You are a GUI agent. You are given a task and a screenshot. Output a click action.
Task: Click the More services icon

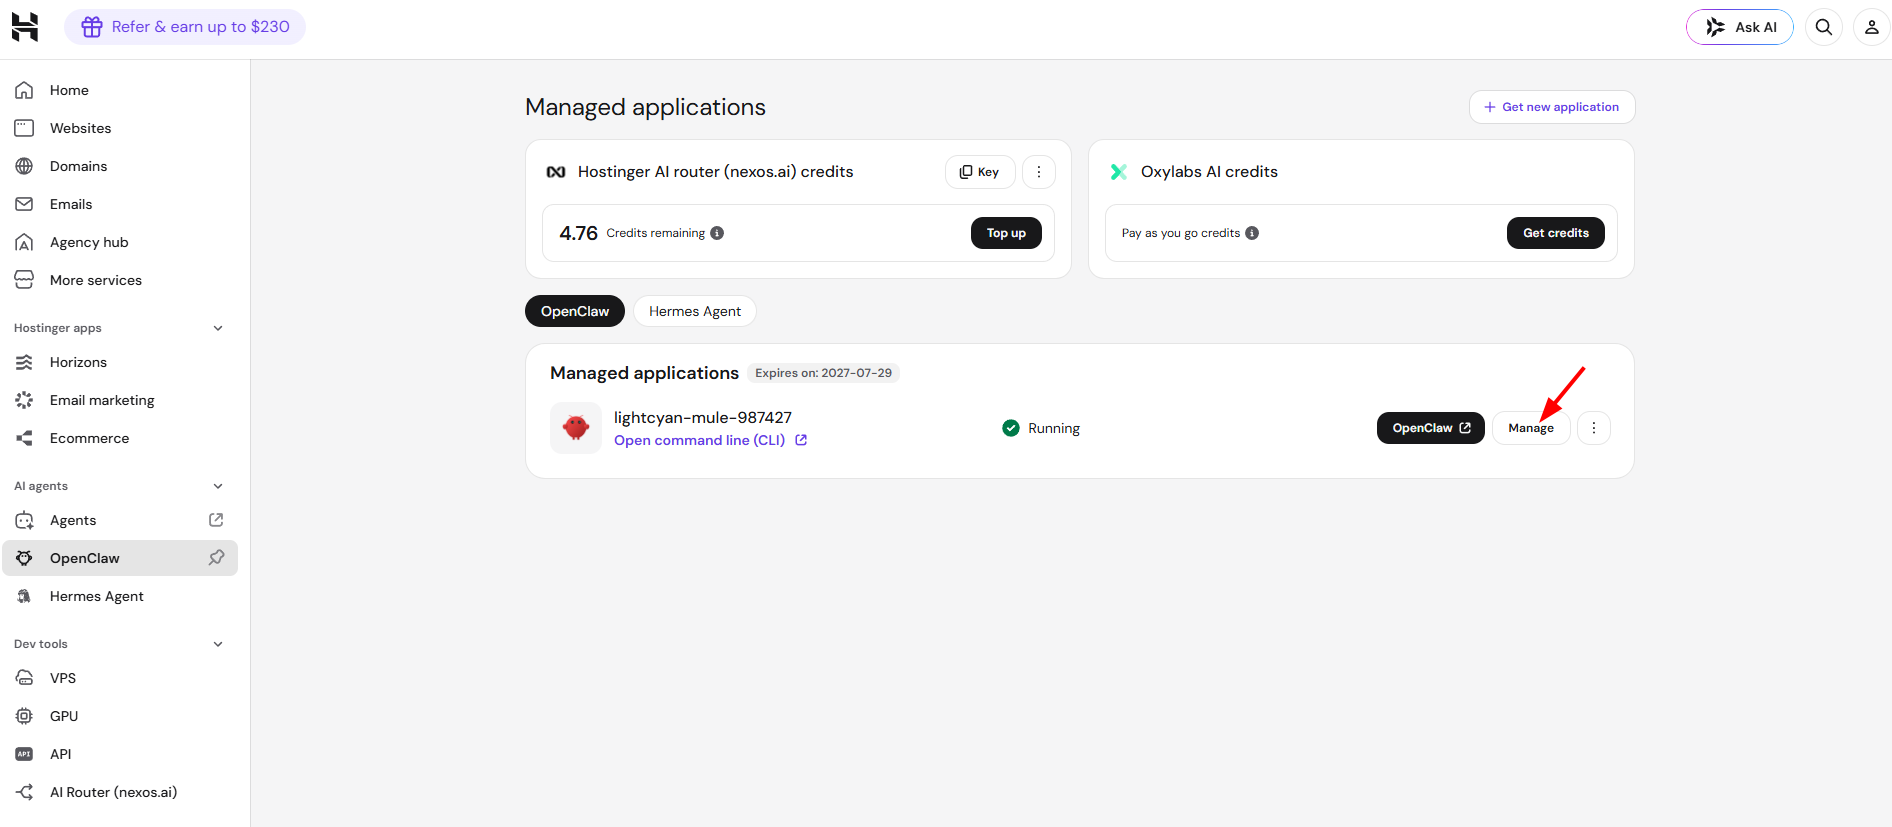point(25,280)
